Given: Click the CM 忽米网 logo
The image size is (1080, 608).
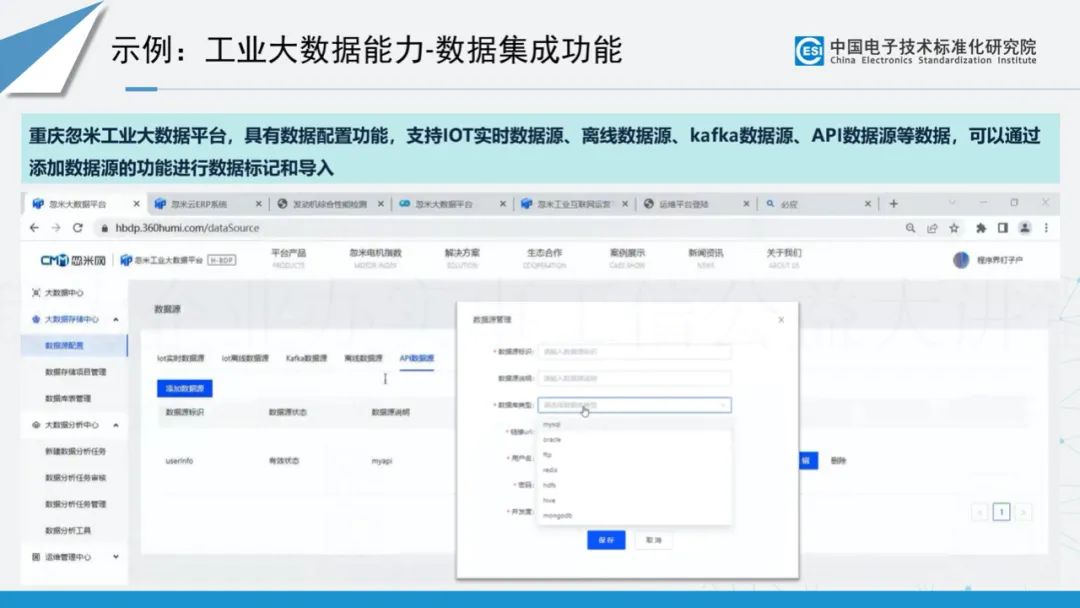Looking at the screenshot, I should click(73, 260).
